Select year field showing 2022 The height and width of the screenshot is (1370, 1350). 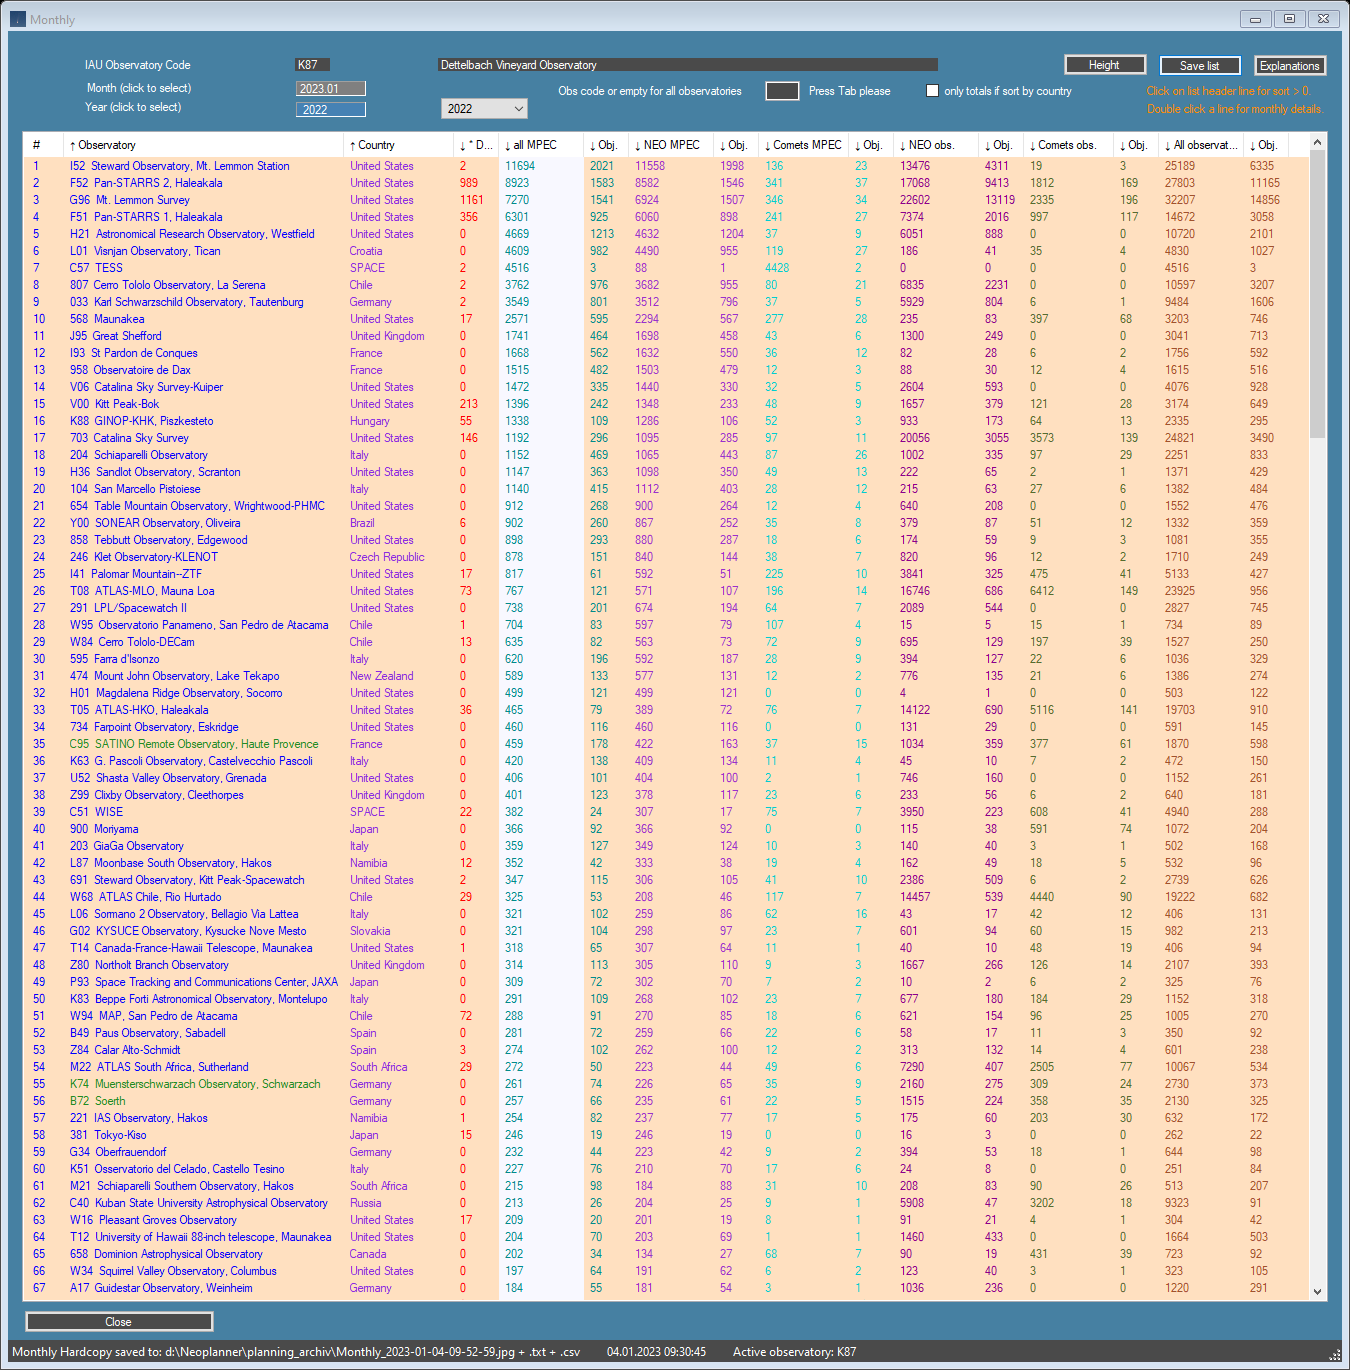pos(331,110)
